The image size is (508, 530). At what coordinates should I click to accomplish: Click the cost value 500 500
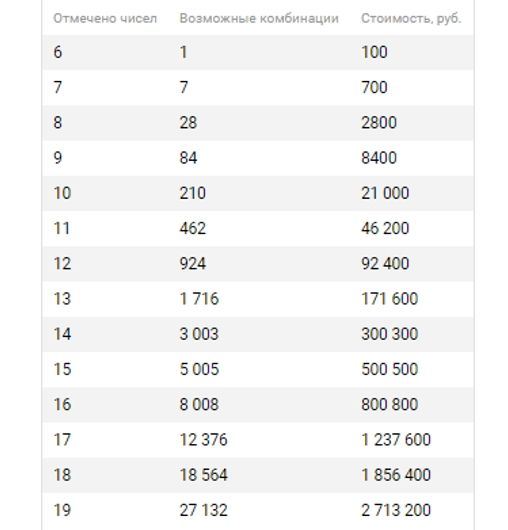(x=390, y=369)
